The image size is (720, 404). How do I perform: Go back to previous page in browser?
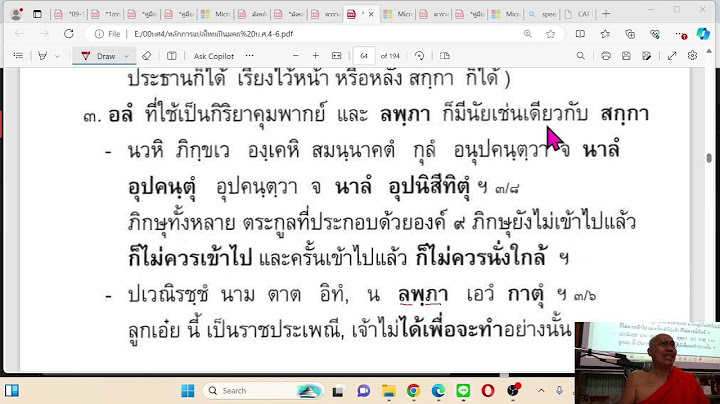(19, 34)
